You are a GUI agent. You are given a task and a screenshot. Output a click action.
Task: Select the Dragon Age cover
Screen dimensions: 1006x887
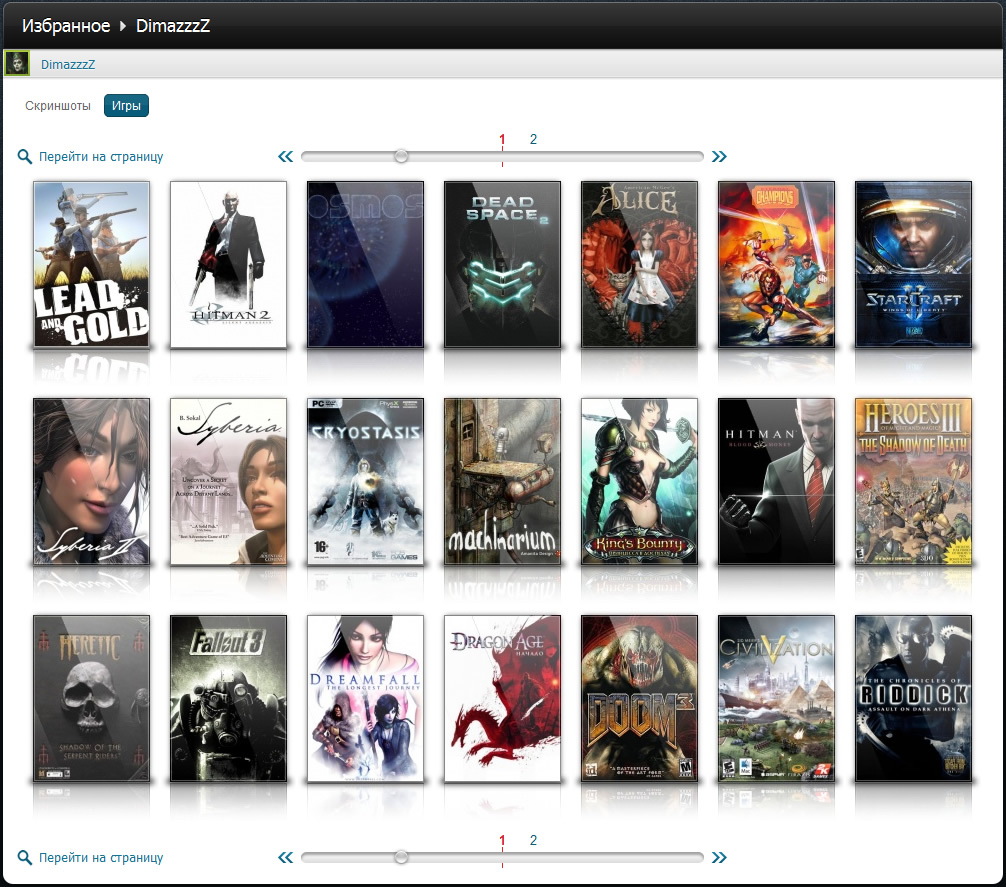[x=502, y=698]
